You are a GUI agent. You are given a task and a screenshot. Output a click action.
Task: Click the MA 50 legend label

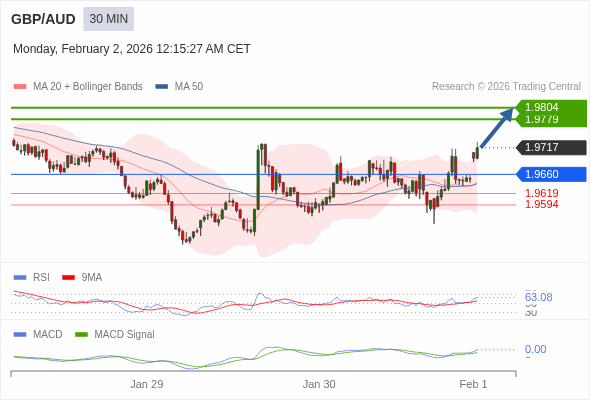tap(189, 87)
